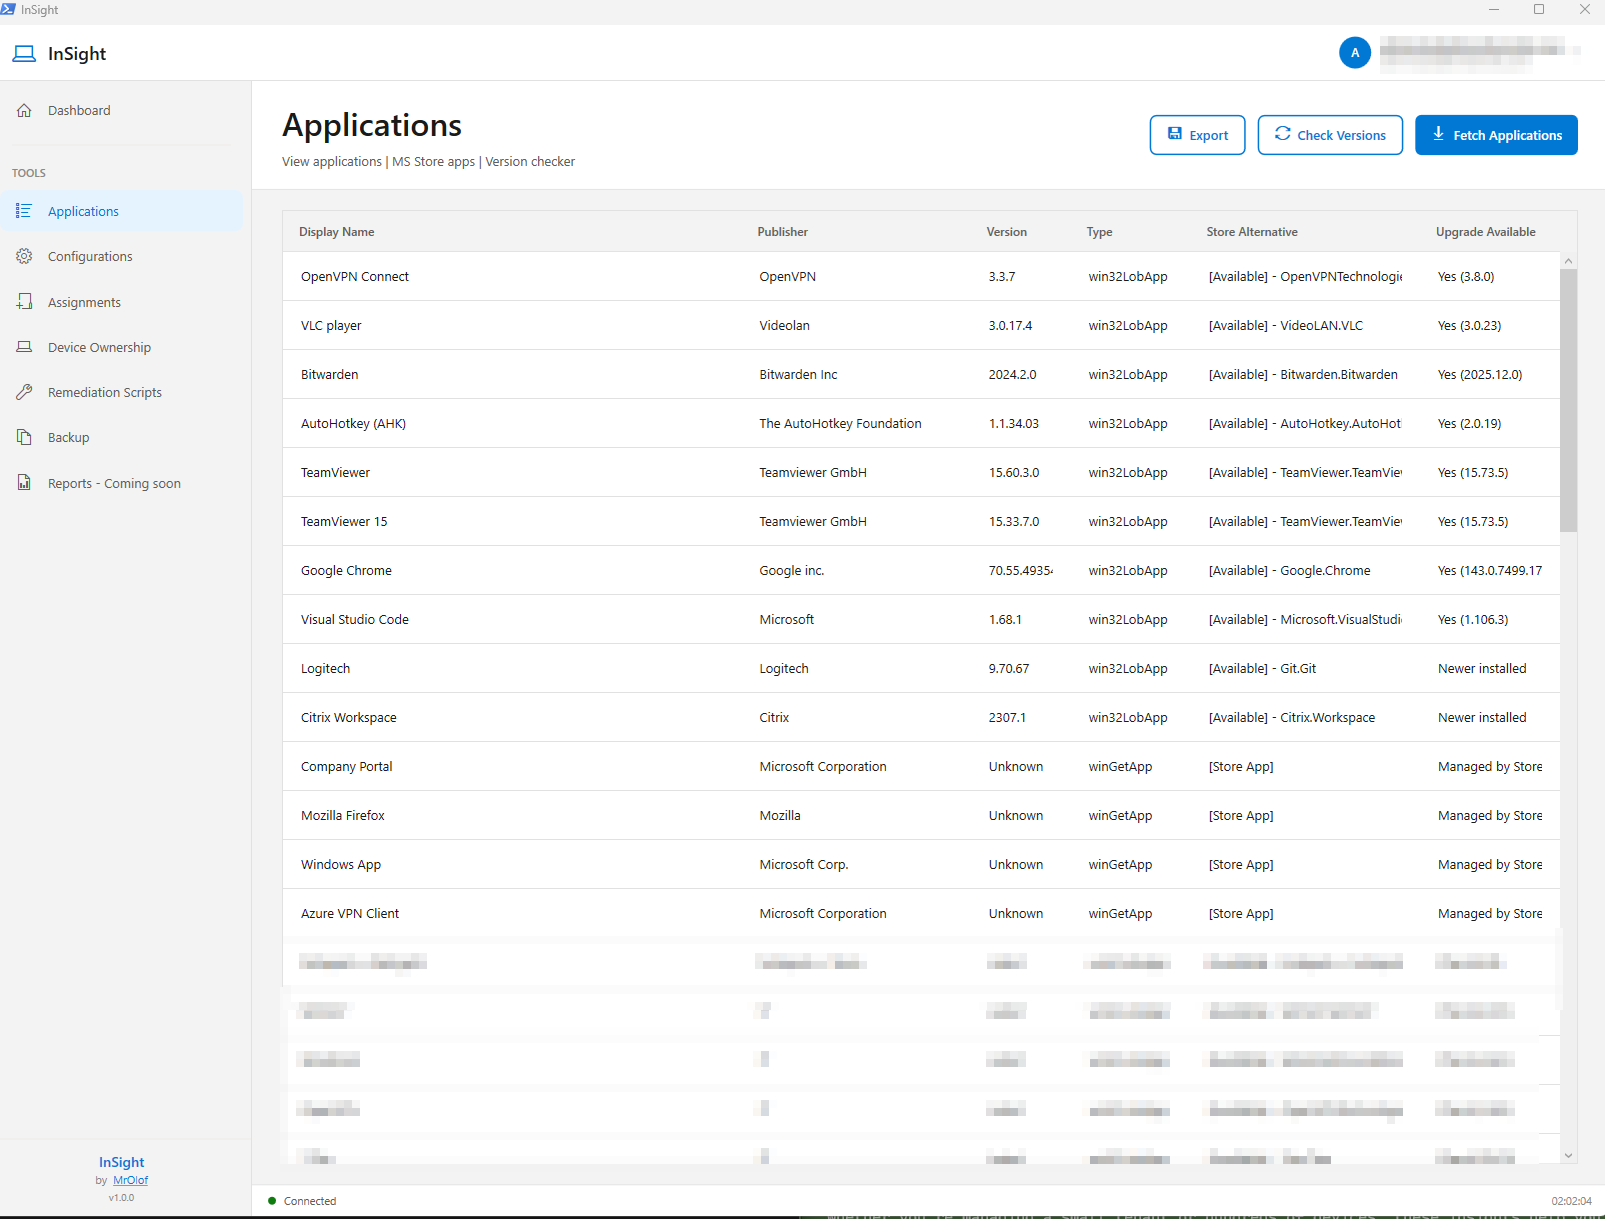
Task: Click the Export button
Action: tap(1197, 135)
